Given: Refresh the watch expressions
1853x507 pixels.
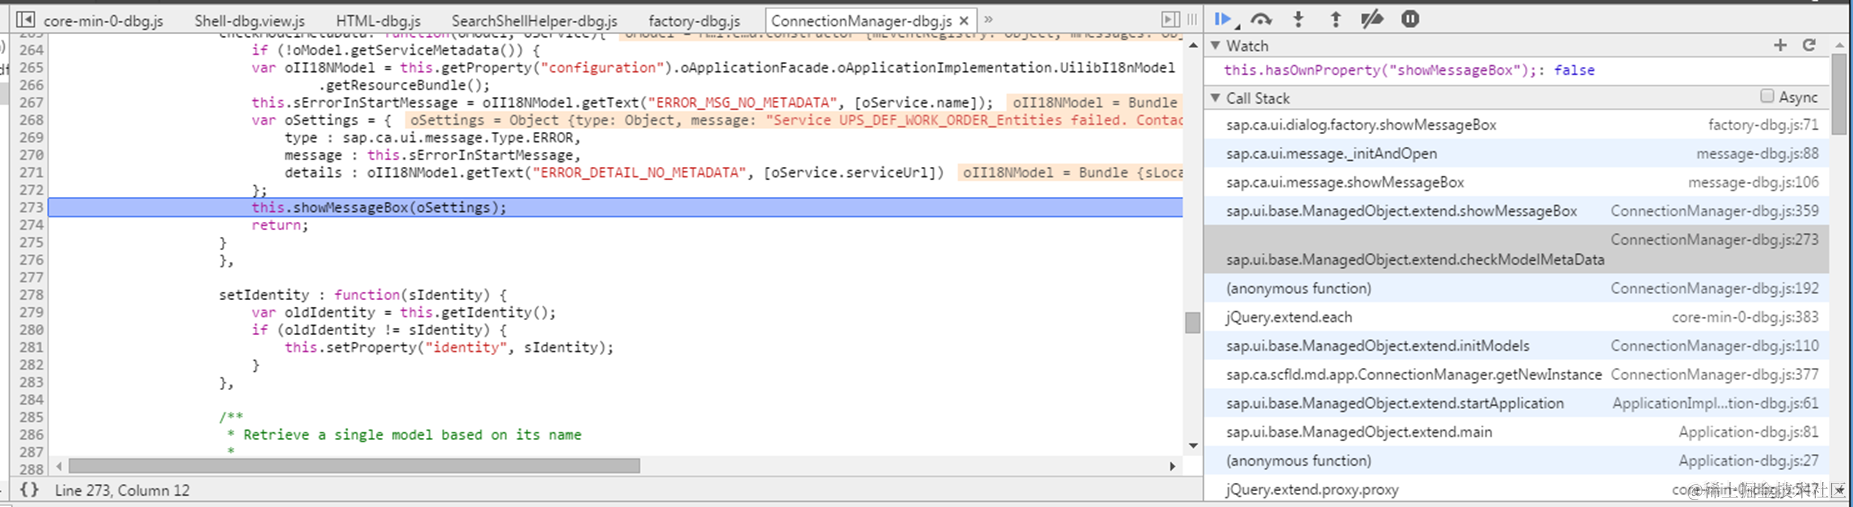Looking at the screenshot, I should point(1809,45).
